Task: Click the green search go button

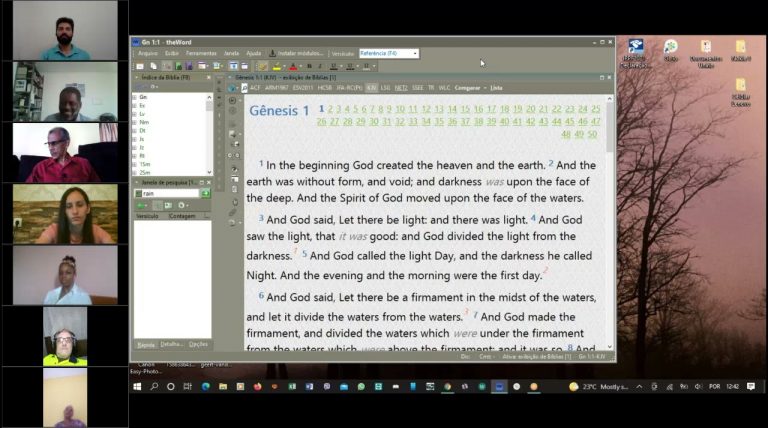Action: click(x=205, y=193)
